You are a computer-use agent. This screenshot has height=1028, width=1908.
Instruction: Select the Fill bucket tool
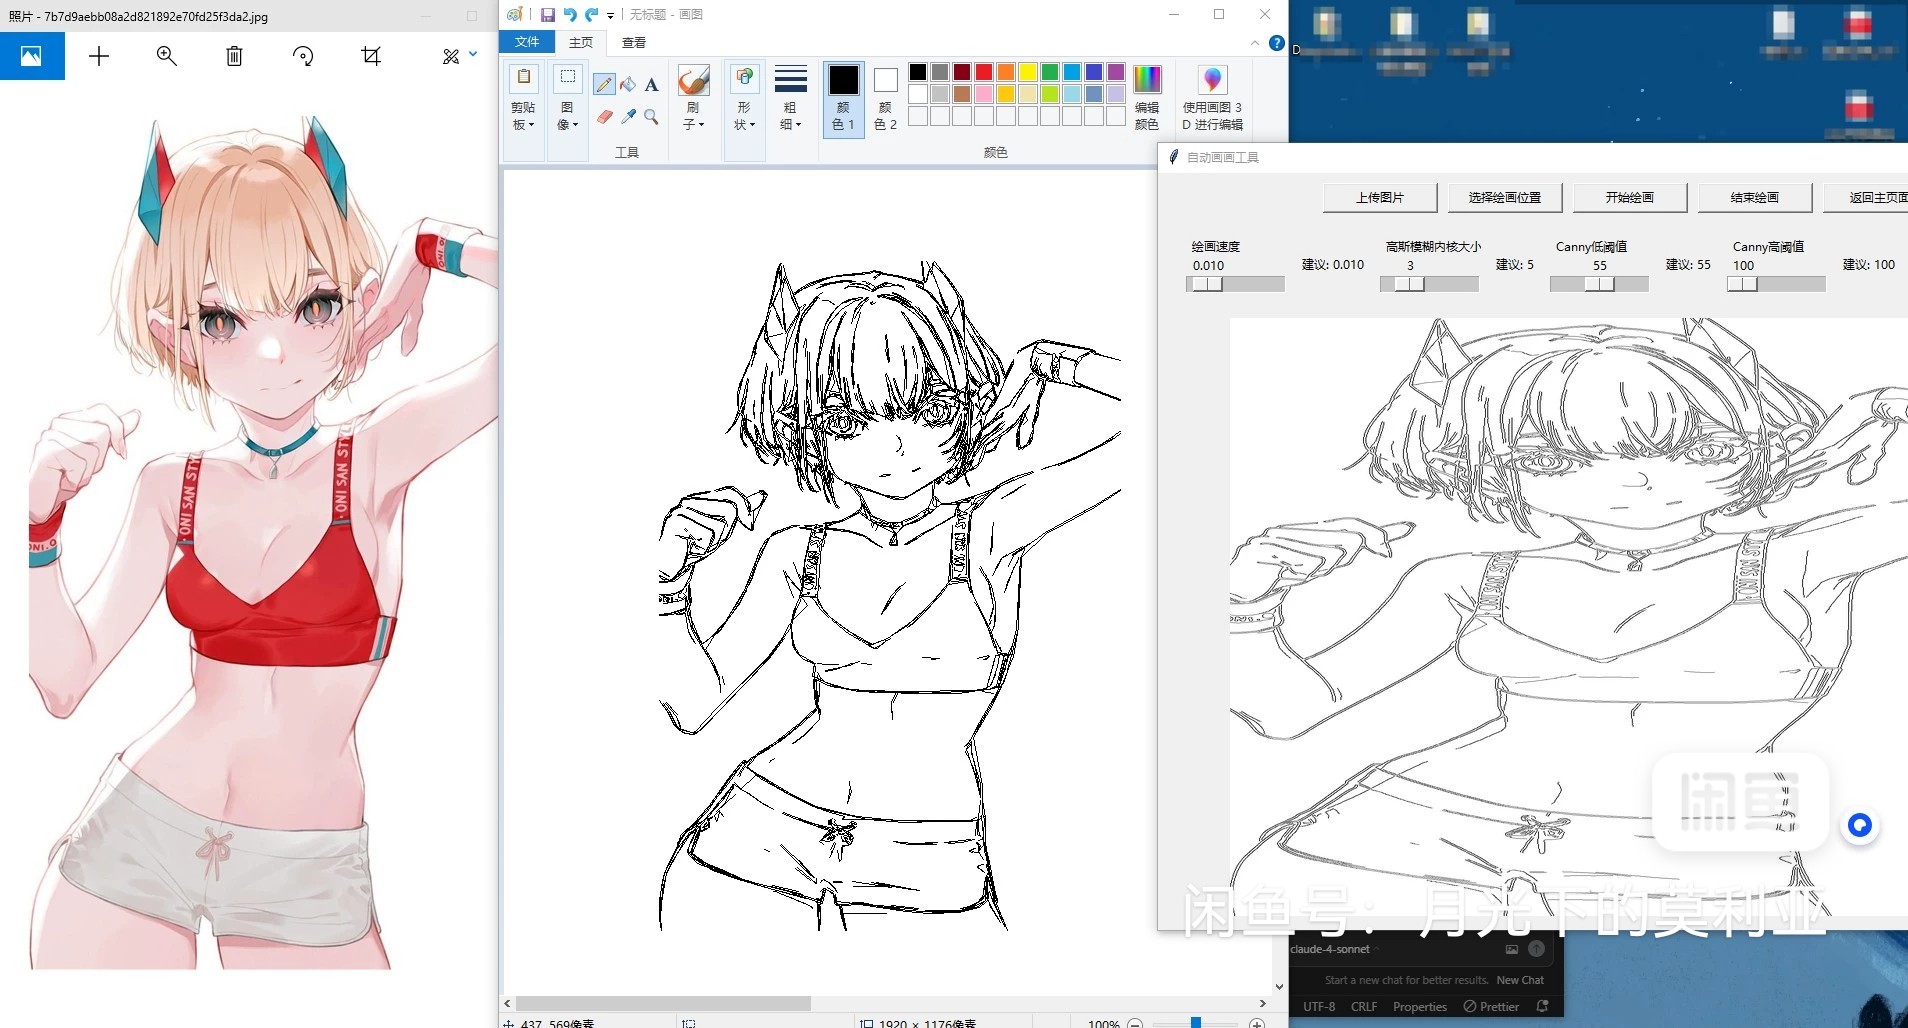click(x=628, y=85)
